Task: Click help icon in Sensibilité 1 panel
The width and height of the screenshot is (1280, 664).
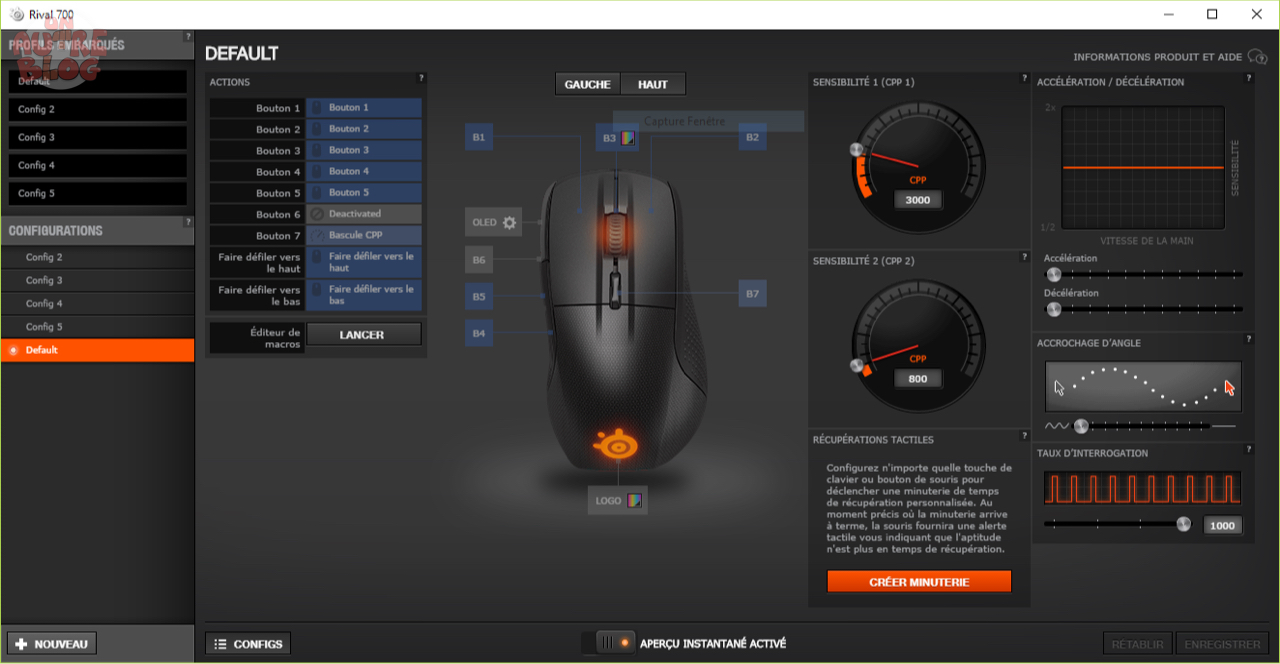Action: coord(1025,78)
